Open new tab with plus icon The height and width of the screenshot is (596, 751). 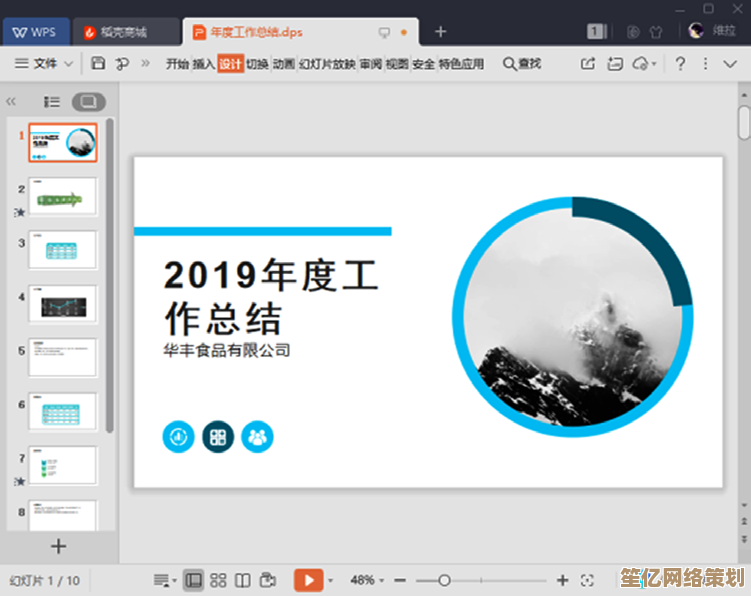click(440, 32)
